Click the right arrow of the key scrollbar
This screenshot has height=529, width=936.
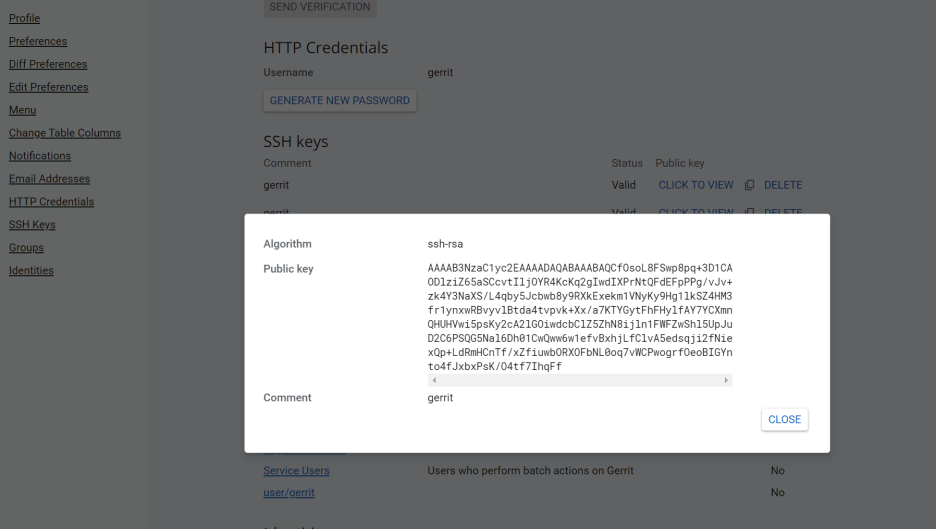coord(726,380)
